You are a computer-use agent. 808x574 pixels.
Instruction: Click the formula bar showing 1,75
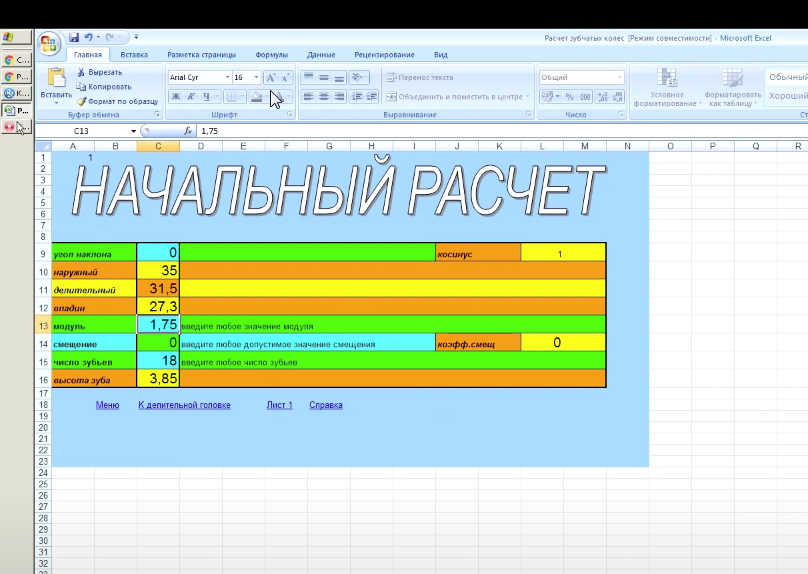click(x=500, y=131)
